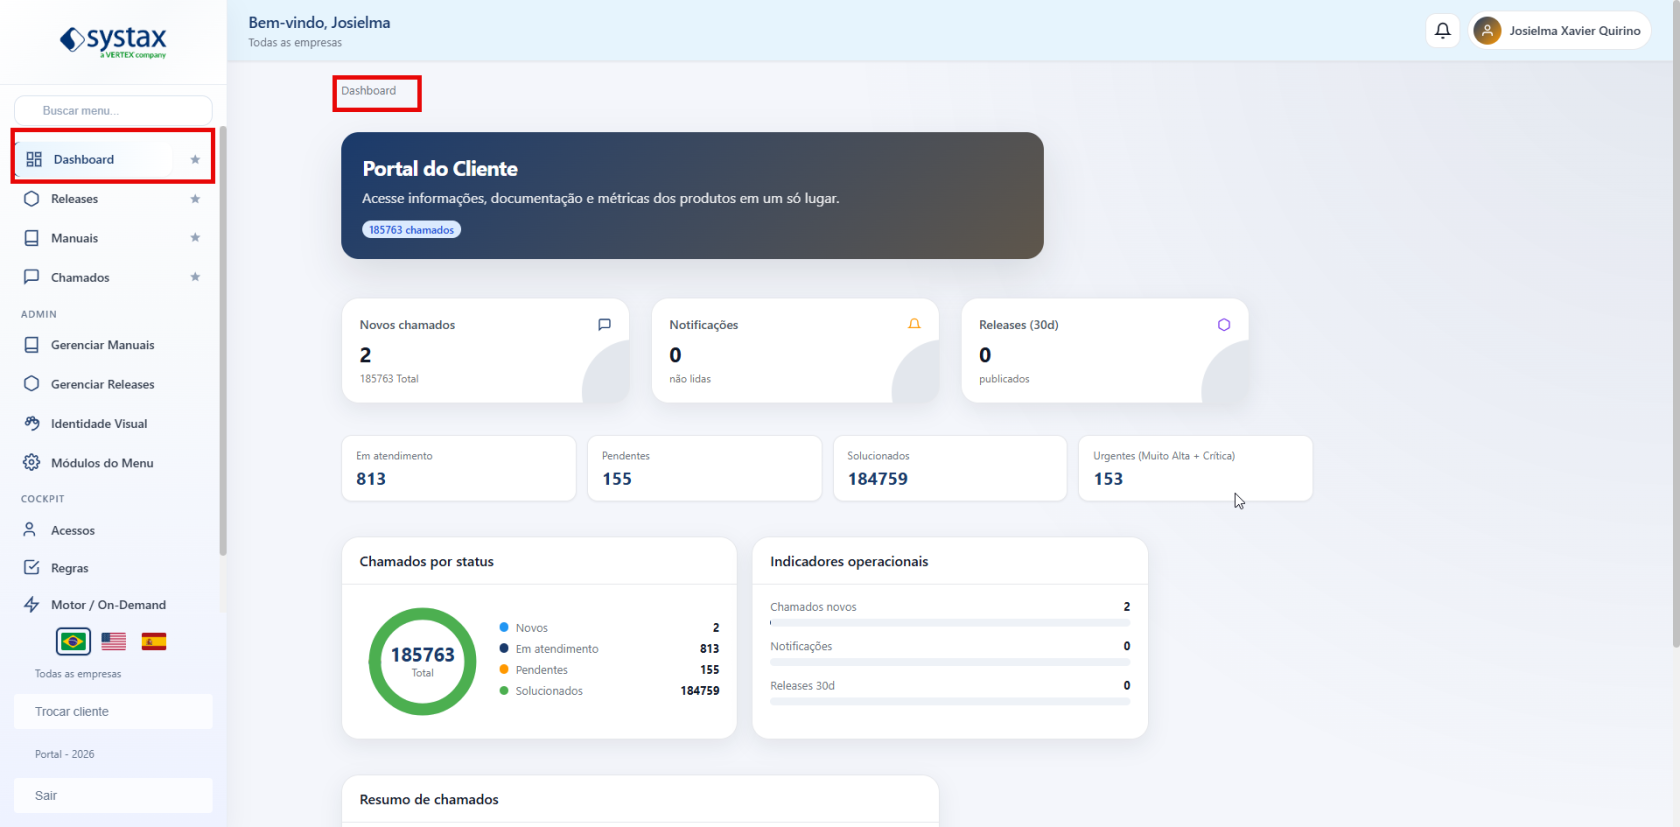The width and height of the screenshot is (1680, 827).
Task: Toggle favorite star for Dashboard
Action: click(195, 160)
